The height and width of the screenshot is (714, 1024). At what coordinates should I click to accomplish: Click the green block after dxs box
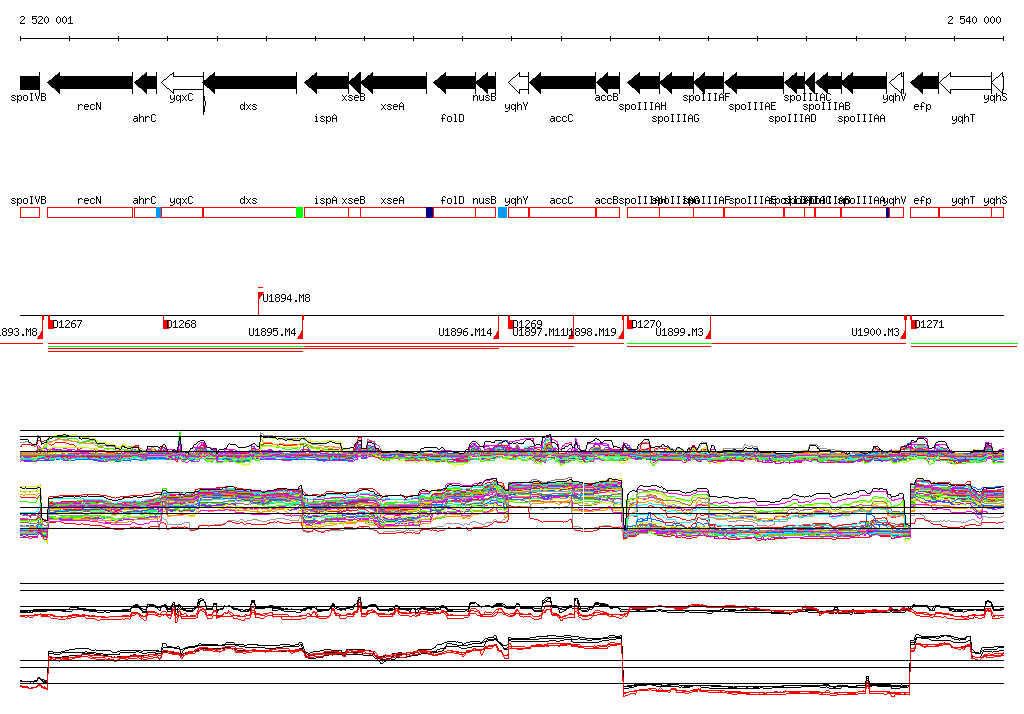[300, 212]
